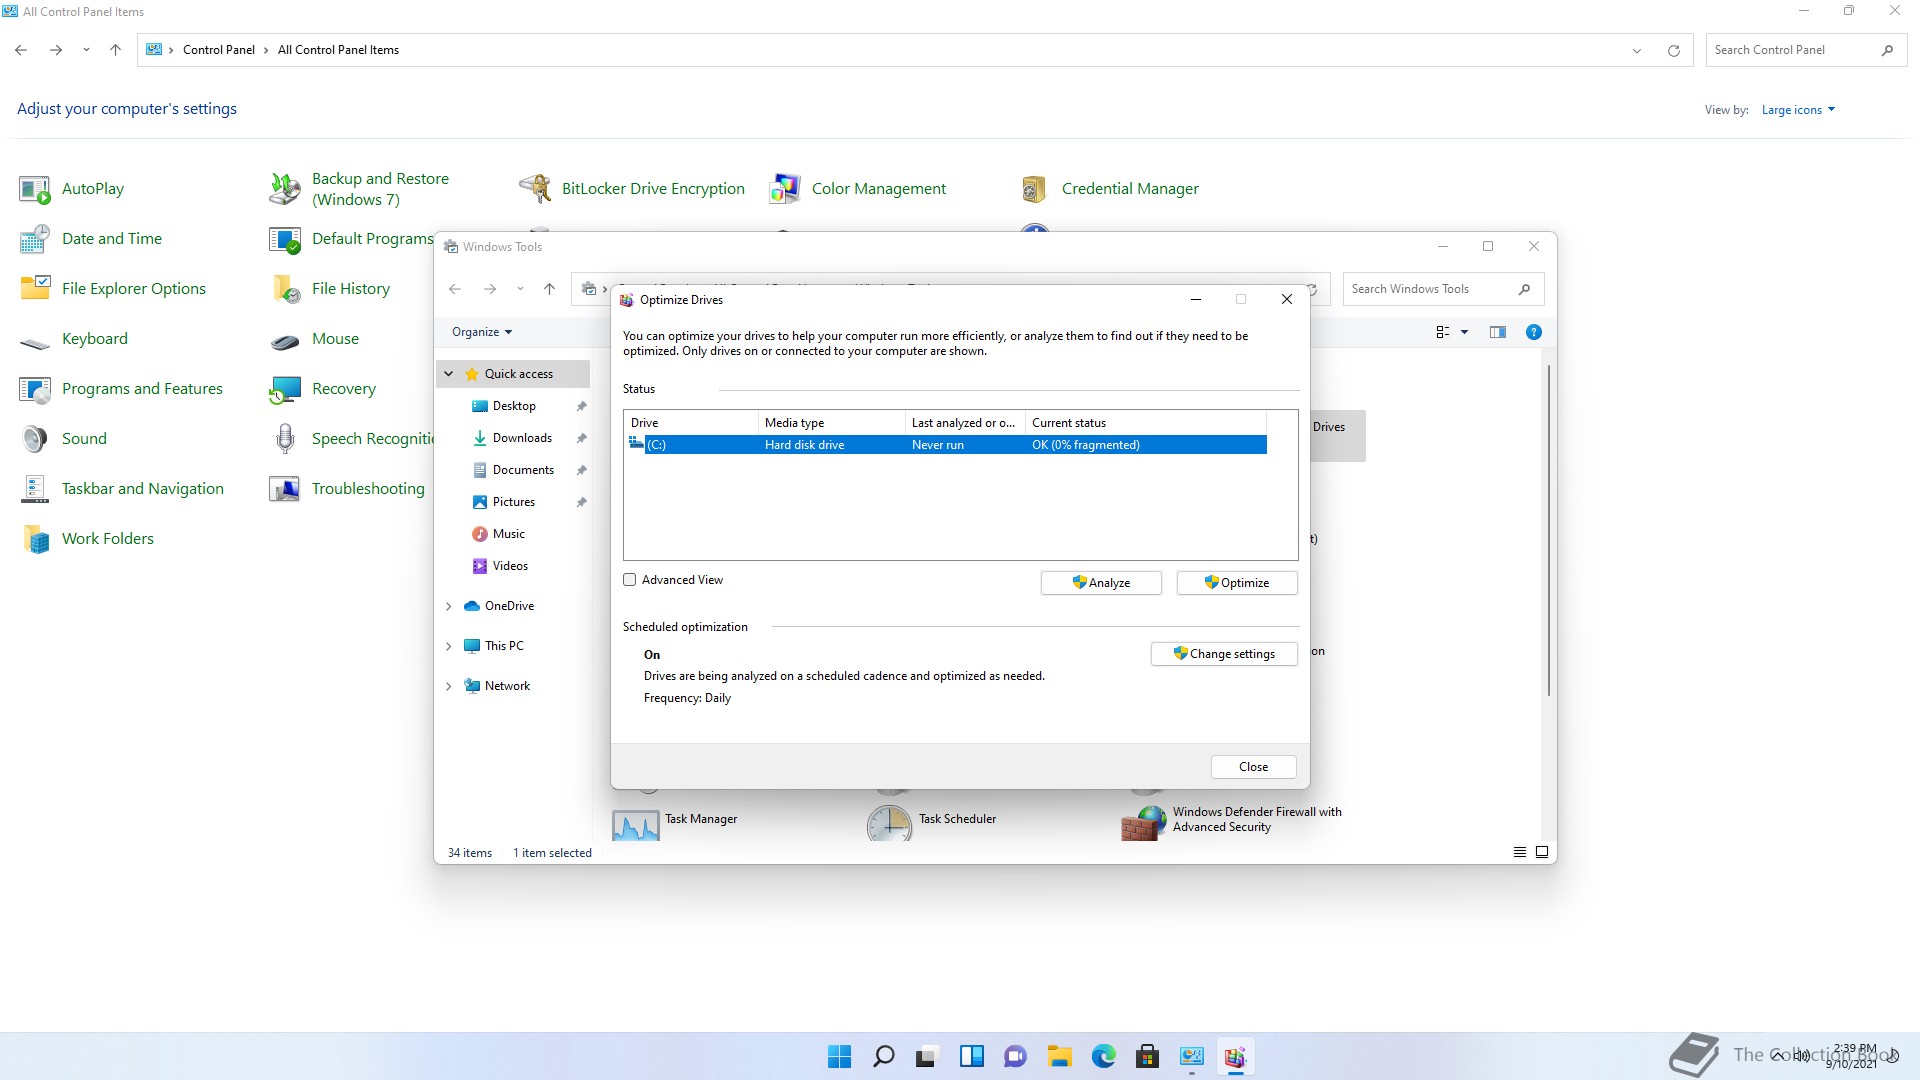Open Keyboard settings icon

[35, 339]
